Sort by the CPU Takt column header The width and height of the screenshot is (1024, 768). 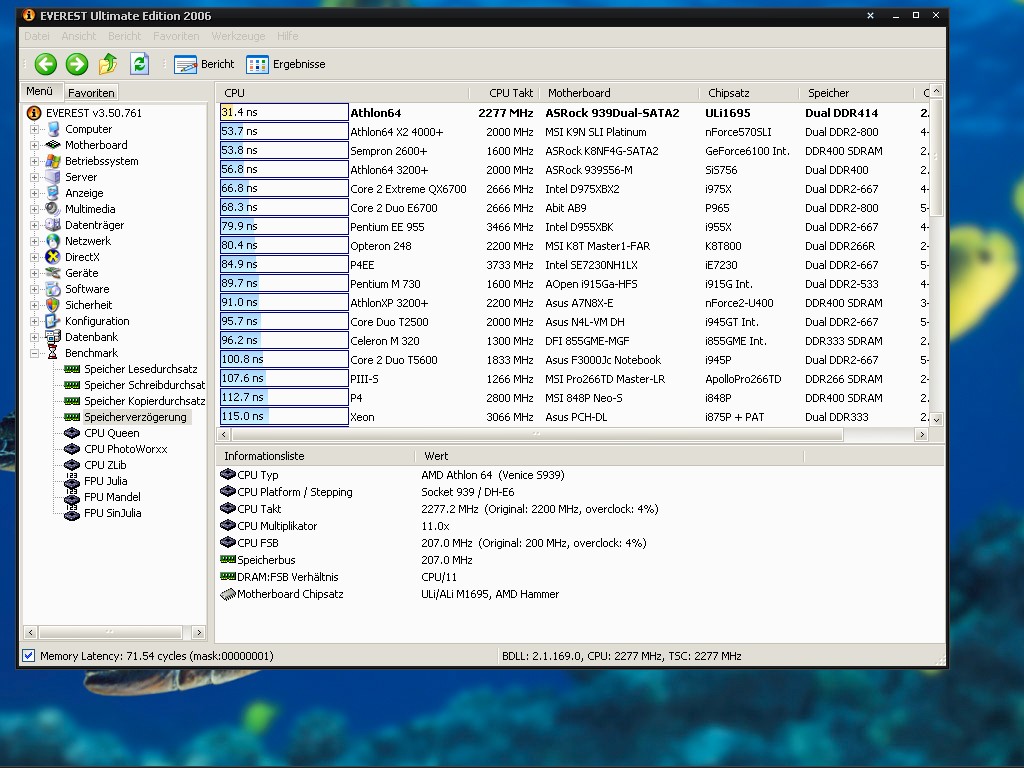[x=511, y=93]
